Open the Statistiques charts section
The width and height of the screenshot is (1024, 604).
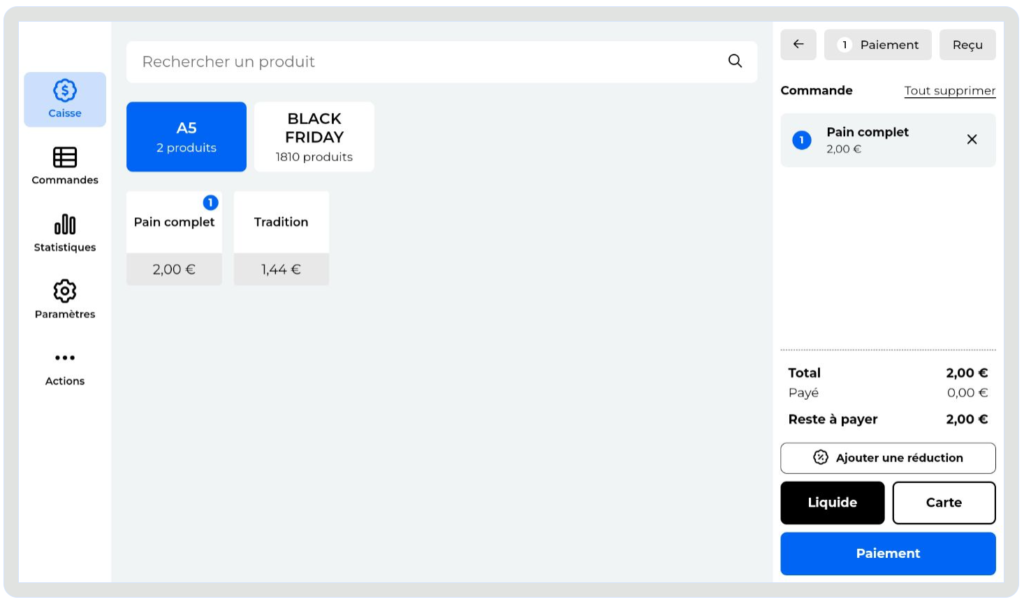[x=65, y=233]
